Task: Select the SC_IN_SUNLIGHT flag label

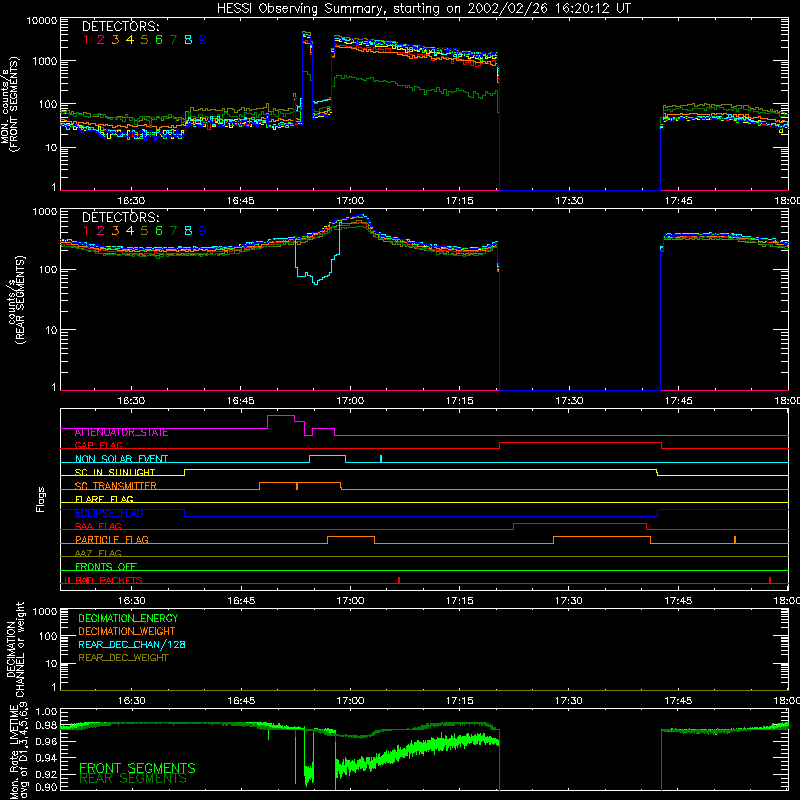Action: point(115,472)
